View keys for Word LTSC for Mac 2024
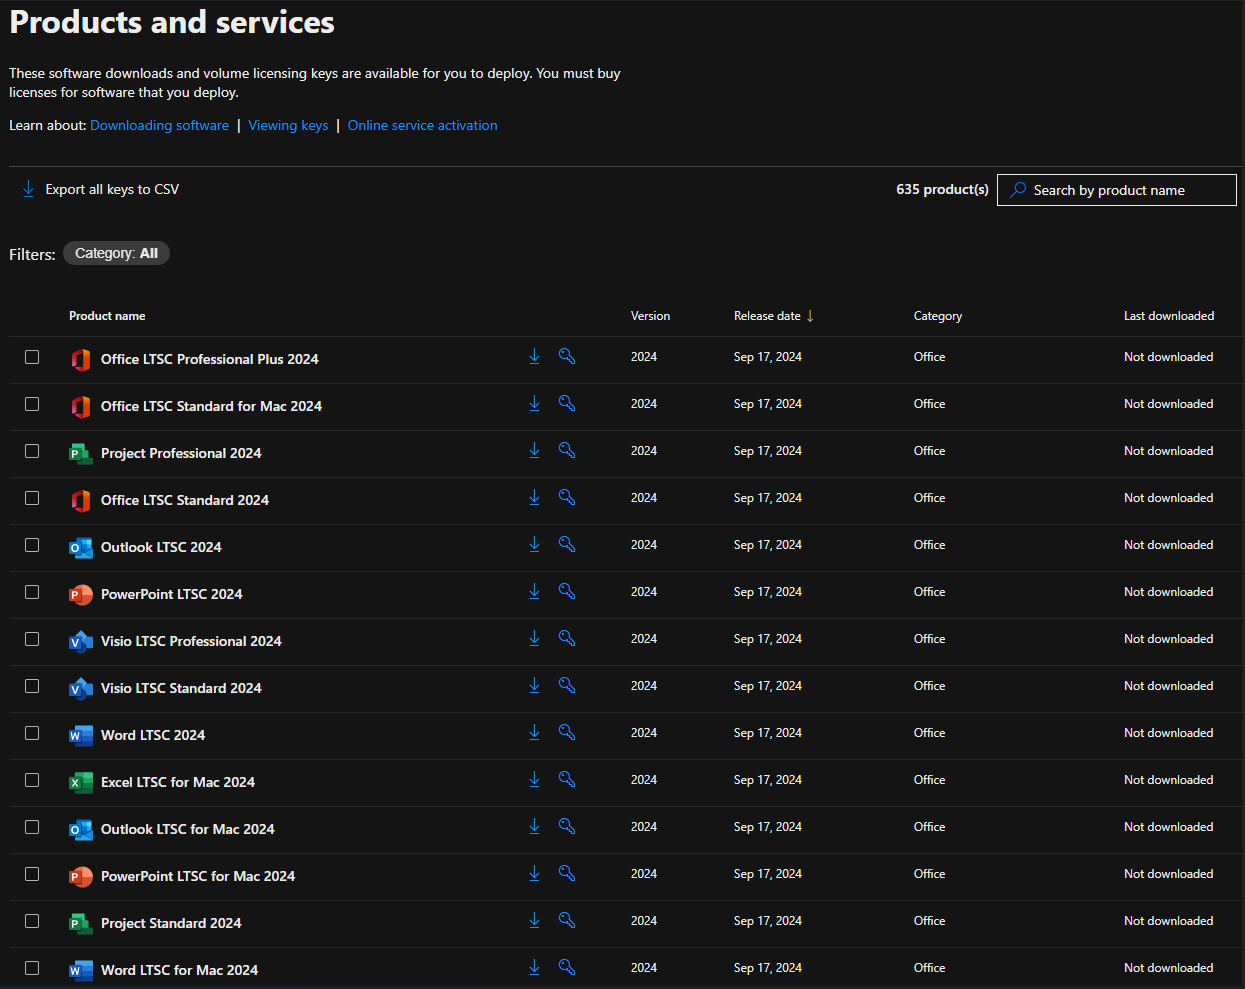1245x989 pixels. tap(567, 967)
